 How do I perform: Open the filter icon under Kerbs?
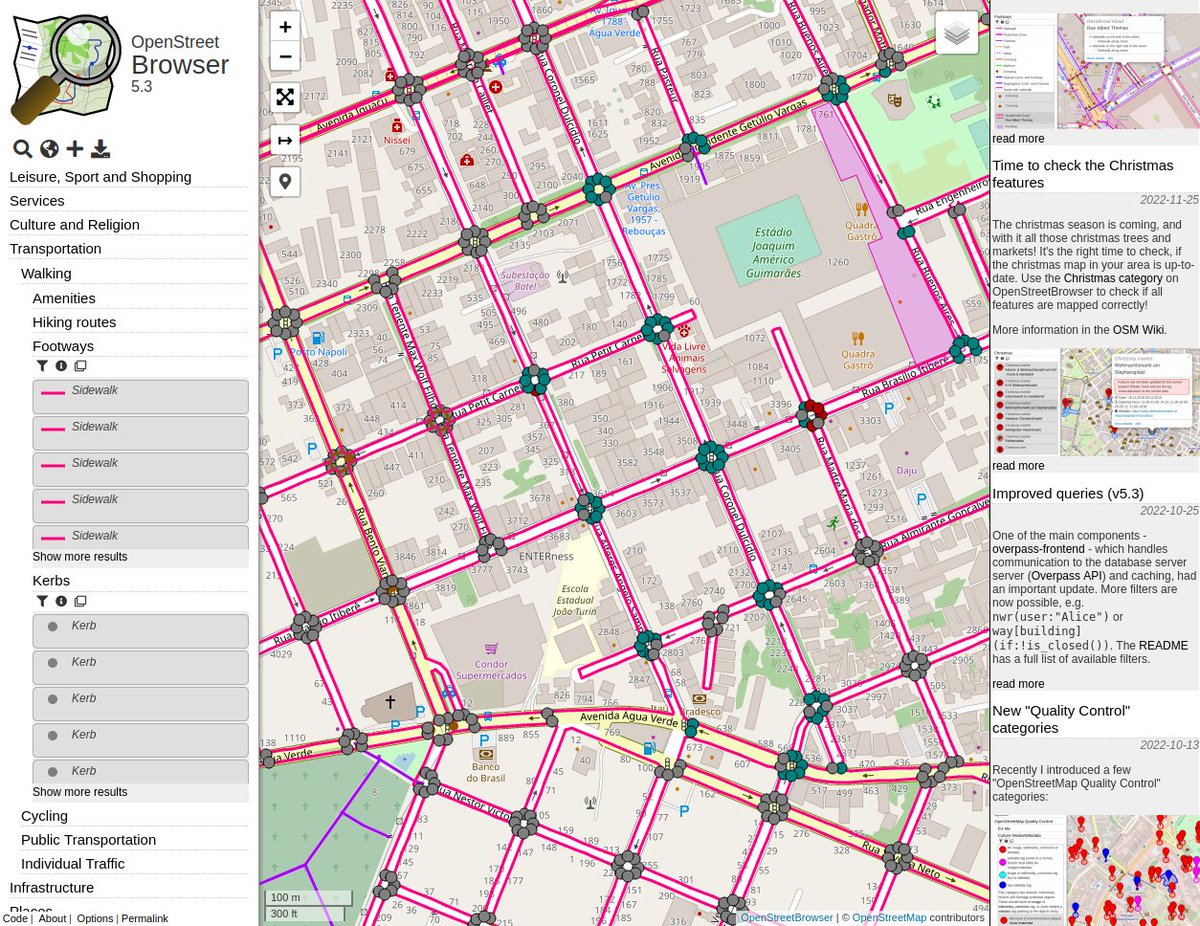pyautogui.click(x=42, y=601)
